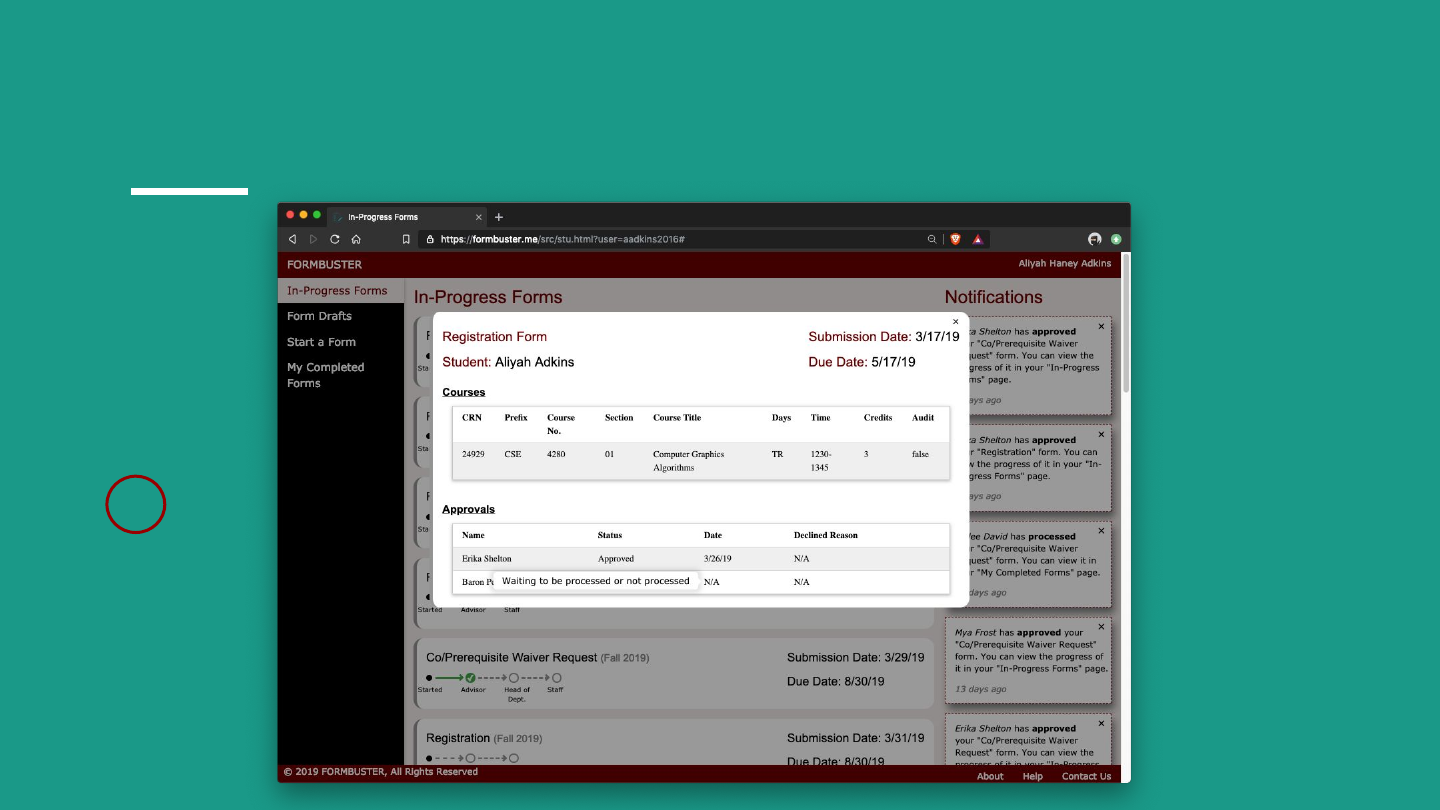
Task: Click the Approvals section heading
Action: coord(468,509)
